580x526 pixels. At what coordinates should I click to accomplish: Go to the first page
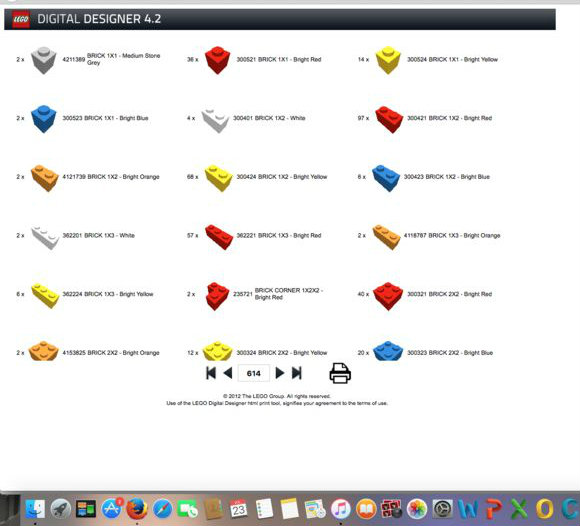pyautogui.click(x=211, y=373)
